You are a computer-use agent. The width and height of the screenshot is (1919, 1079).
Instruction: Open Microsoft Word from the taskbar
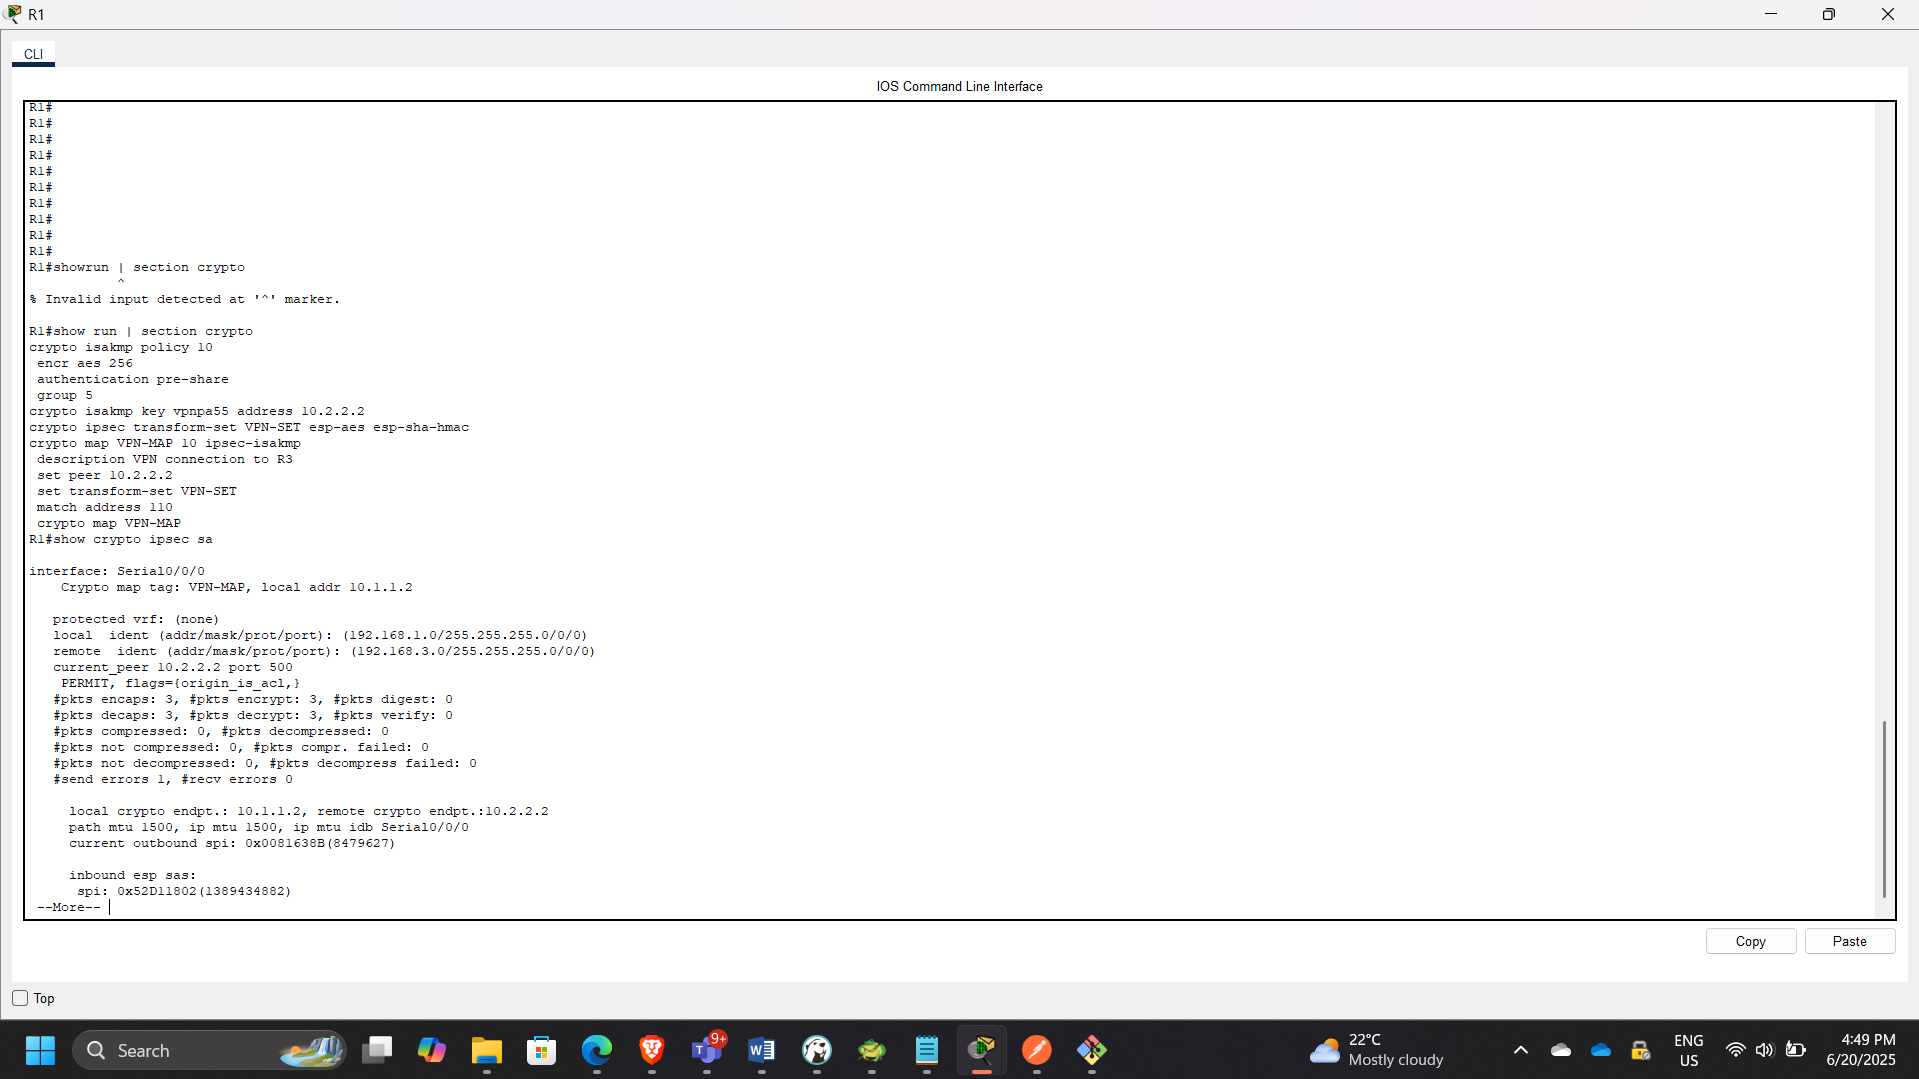(762, 1050)
